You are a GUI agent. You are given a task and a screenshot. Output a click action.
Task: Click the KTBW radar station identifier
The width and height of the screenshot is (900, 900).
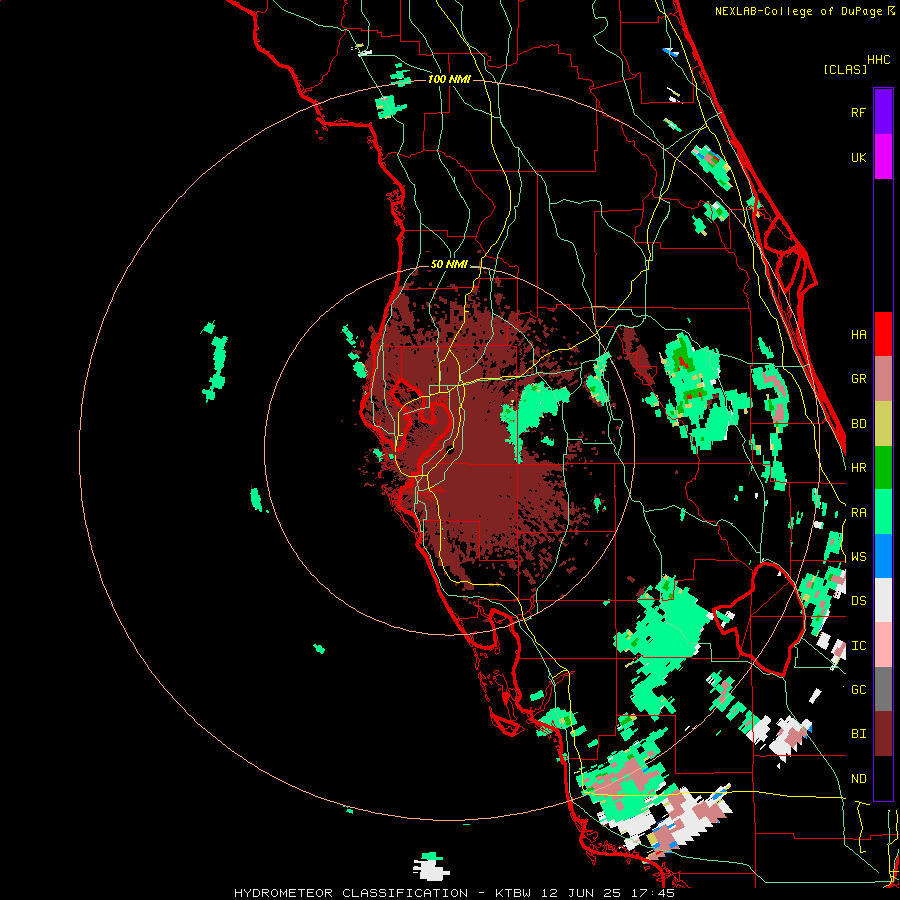pyautogui.click(x=514, y=893)
